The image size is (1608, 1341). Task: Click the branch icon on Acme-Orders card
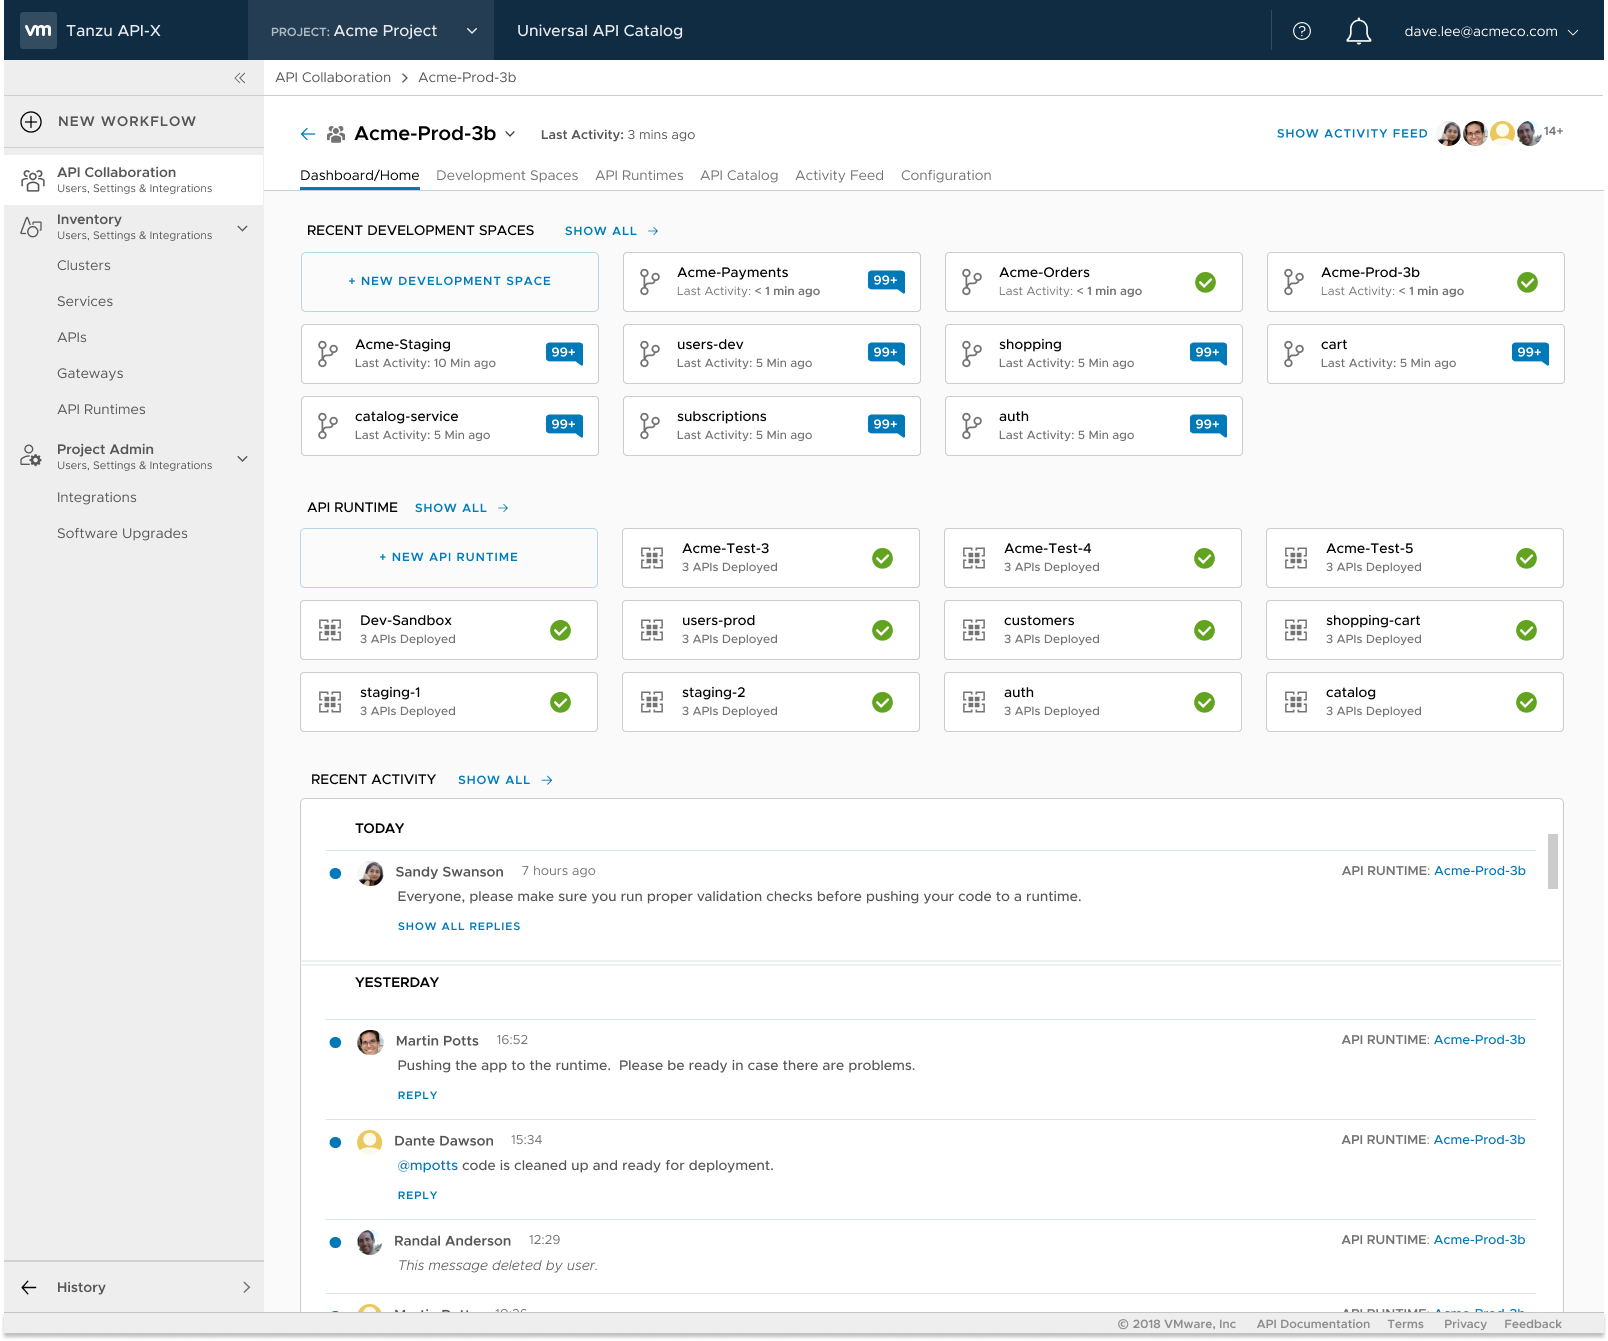coord(971,282)
